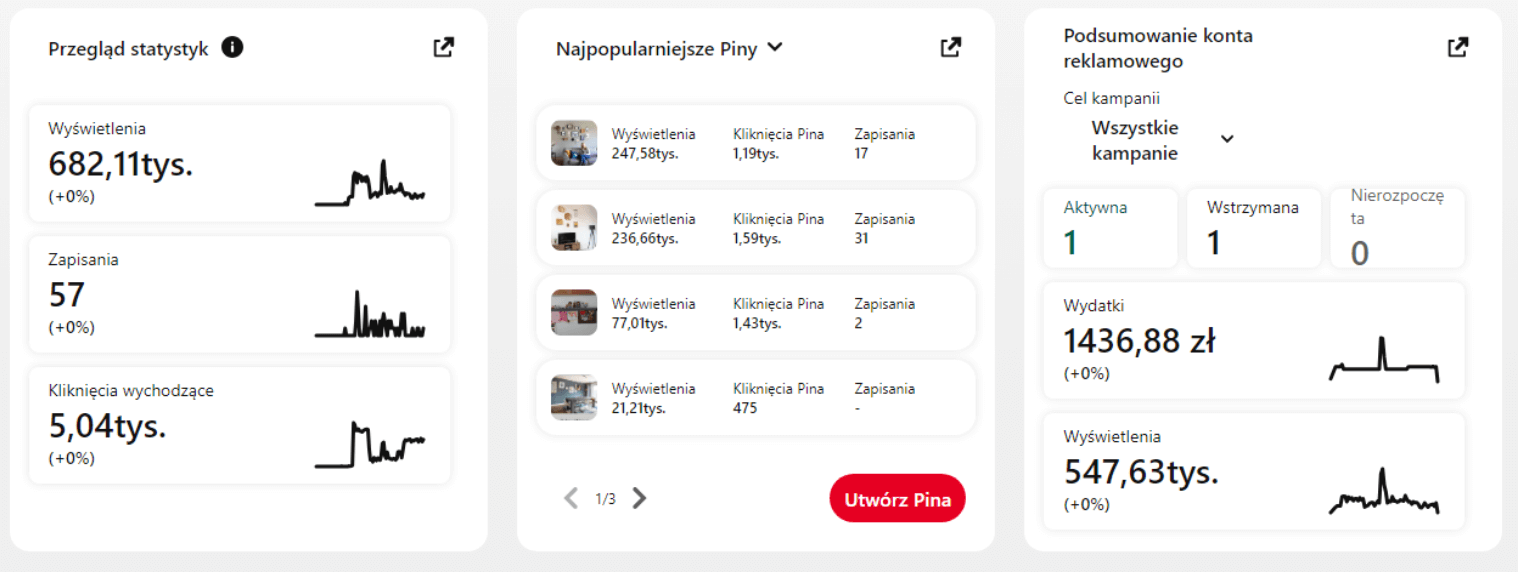Go to next page of top Pins
Screen dimensions: 1521x572
point(640,498)
